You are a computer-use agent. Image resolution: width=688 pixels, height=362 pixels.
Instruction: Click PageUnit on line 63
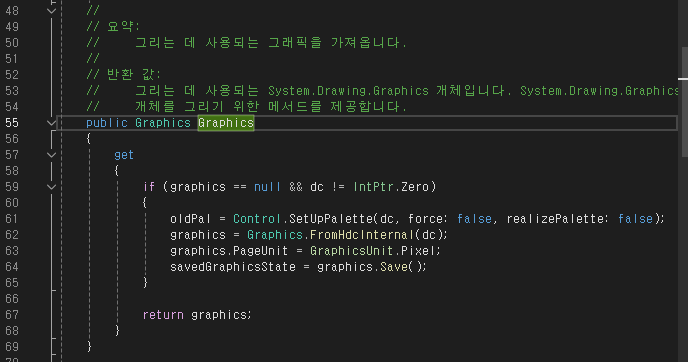tap(260, 251)
